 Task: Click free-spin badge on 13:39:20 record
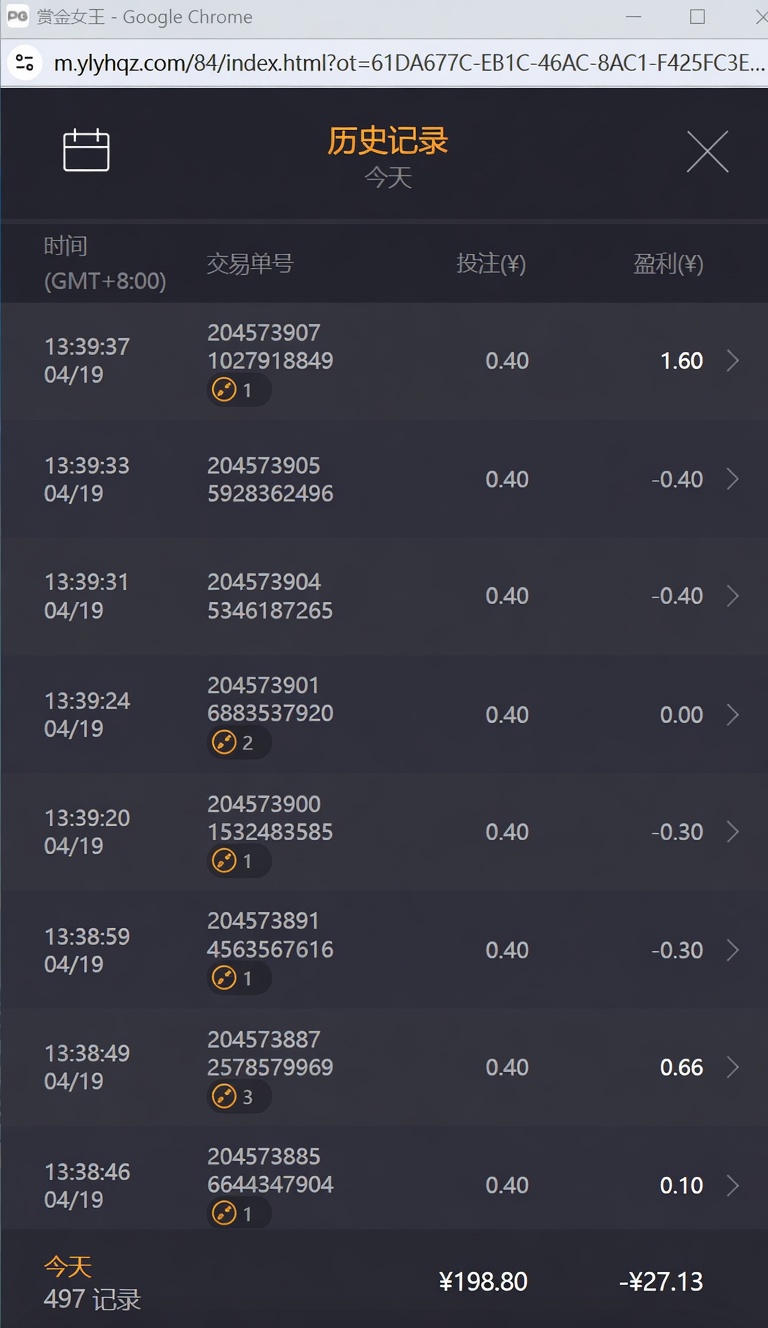[x=239, y=861]
